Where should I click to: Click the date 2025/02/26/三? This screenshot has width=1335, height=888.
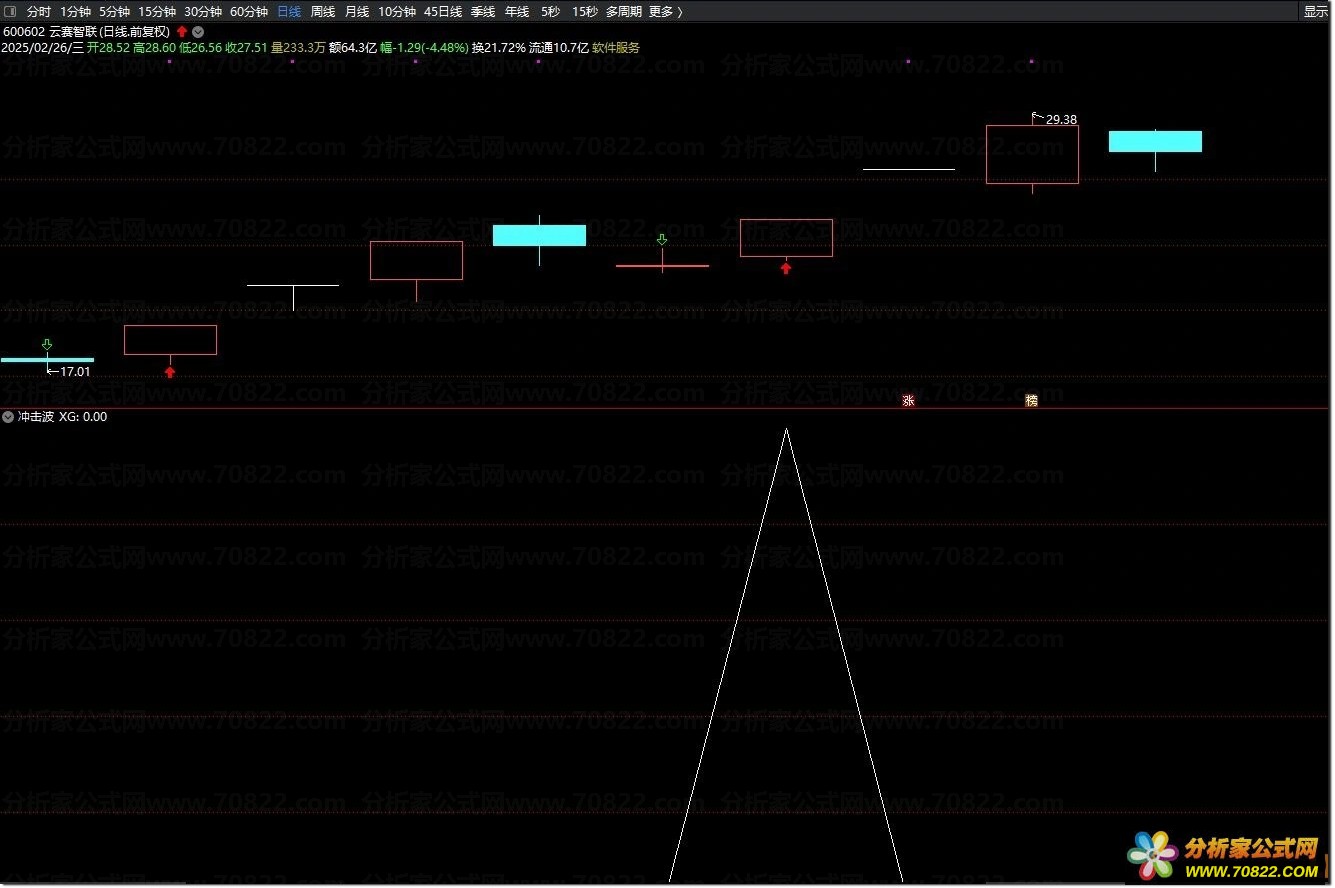[43, 47]
